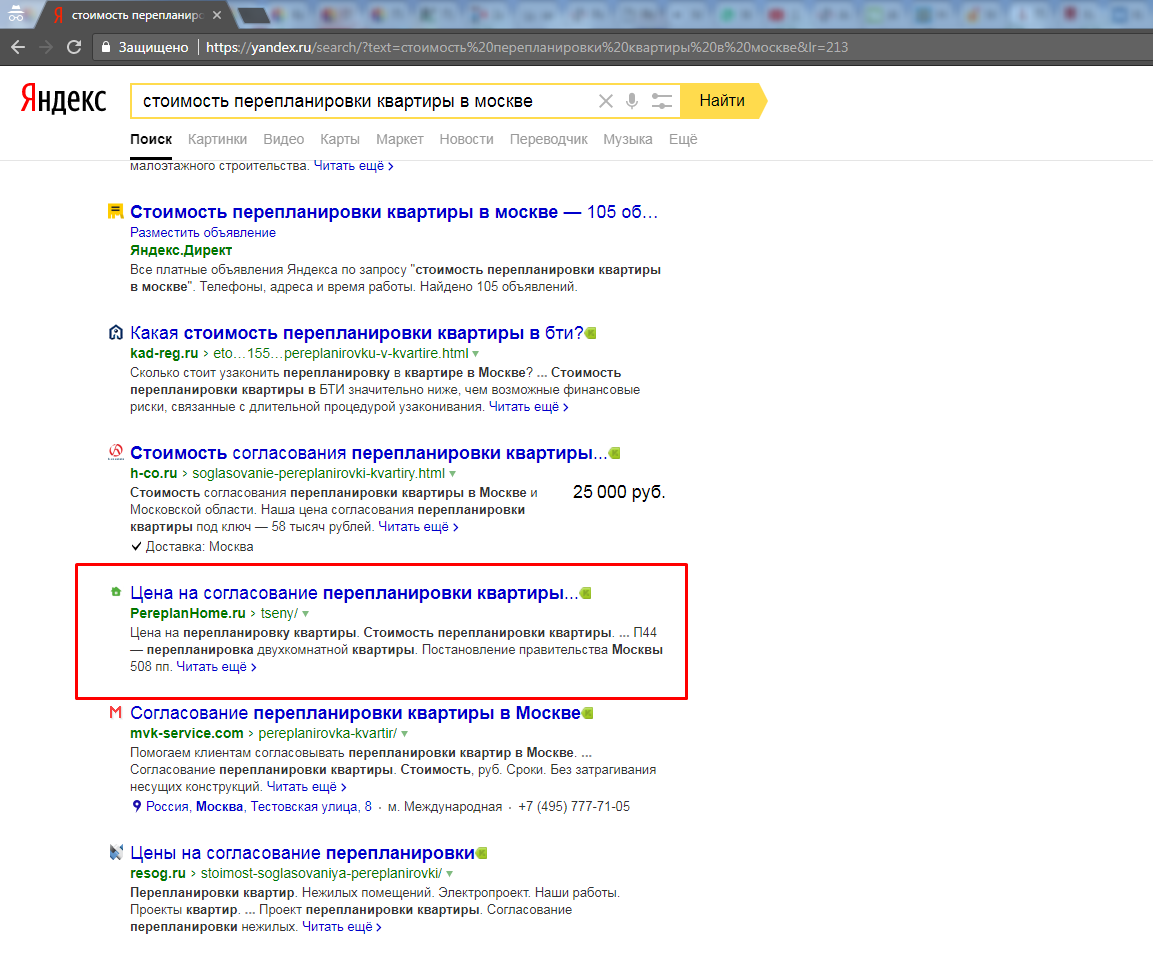This screenshot has height=956, width=1153.
Task: Open mvk-service.com domain link
Action: (187, 732)
